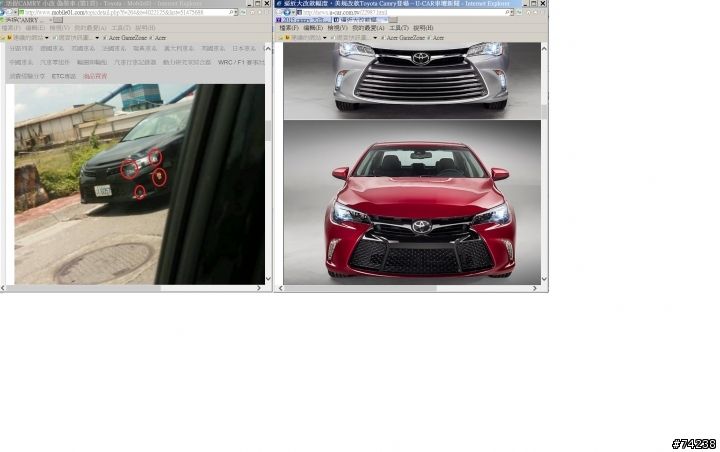Expand 建議的網站 dropdown in U-CAR window
This screenshot has height=452, width=720.
coord(325,38)
